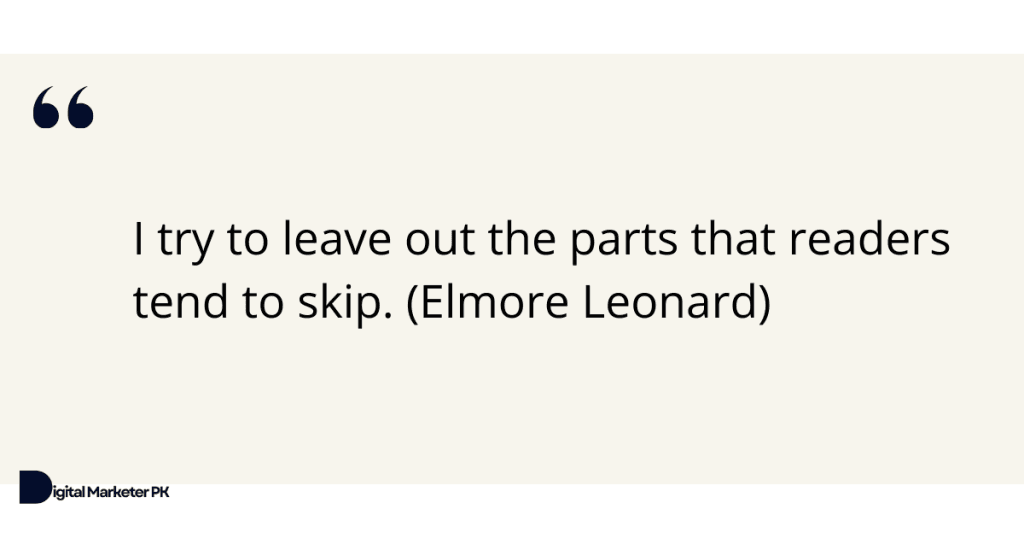1024x538 pixels.
Task: Click the word "(Elmore" in the attribution
Action: [x=487, y=302]
